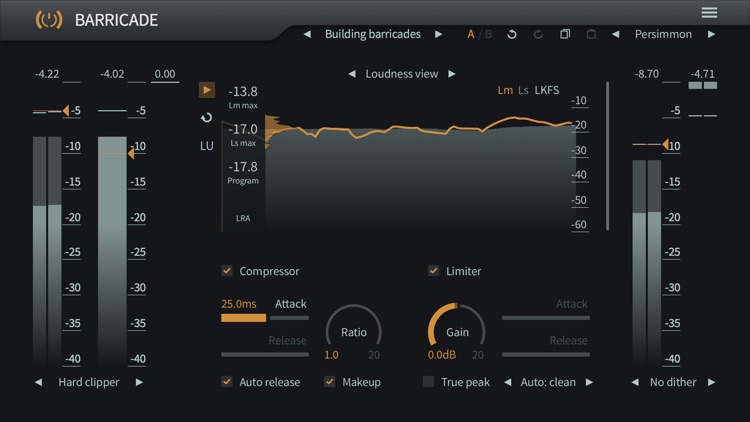The height and width of the screenshot is (422, 750).
Task: Click the limiter Release slider bar
Action: click(x=546, y=355)
